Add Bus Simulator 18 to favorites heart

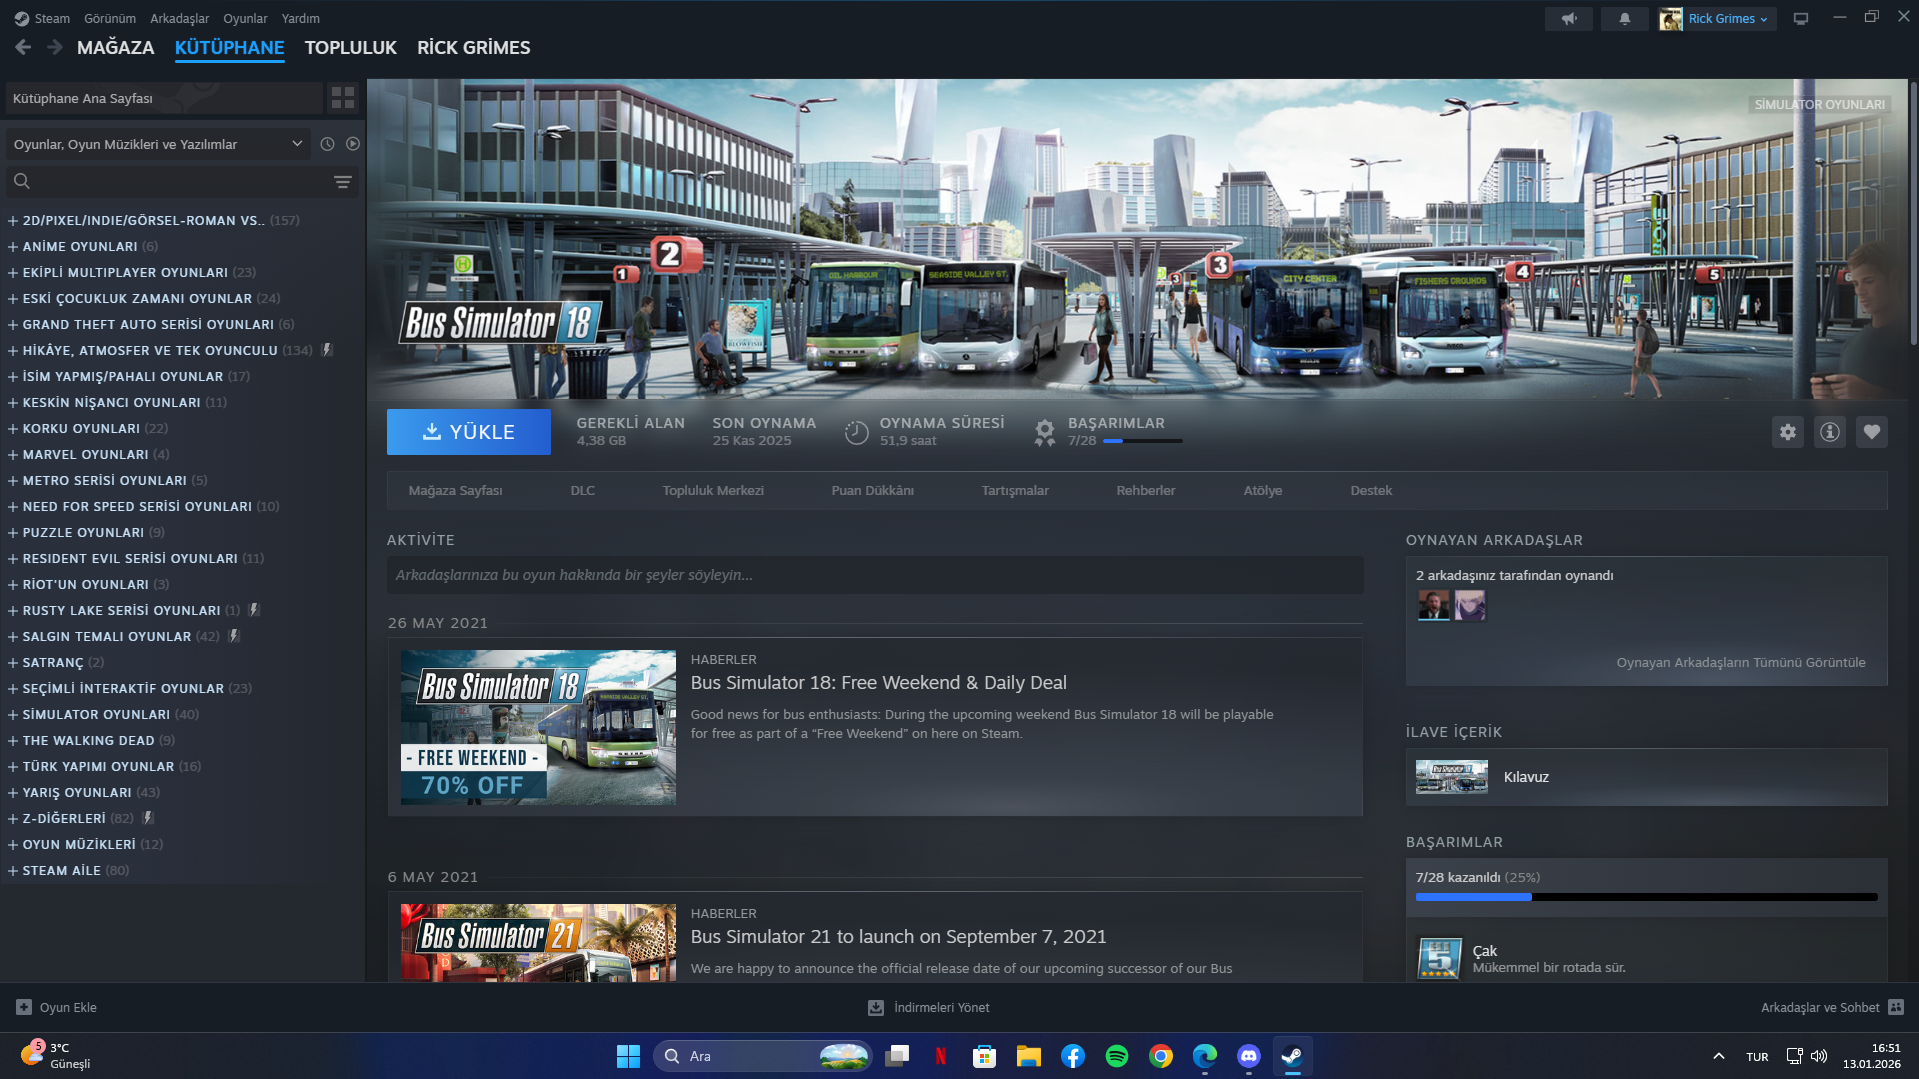coord(1871,432)
